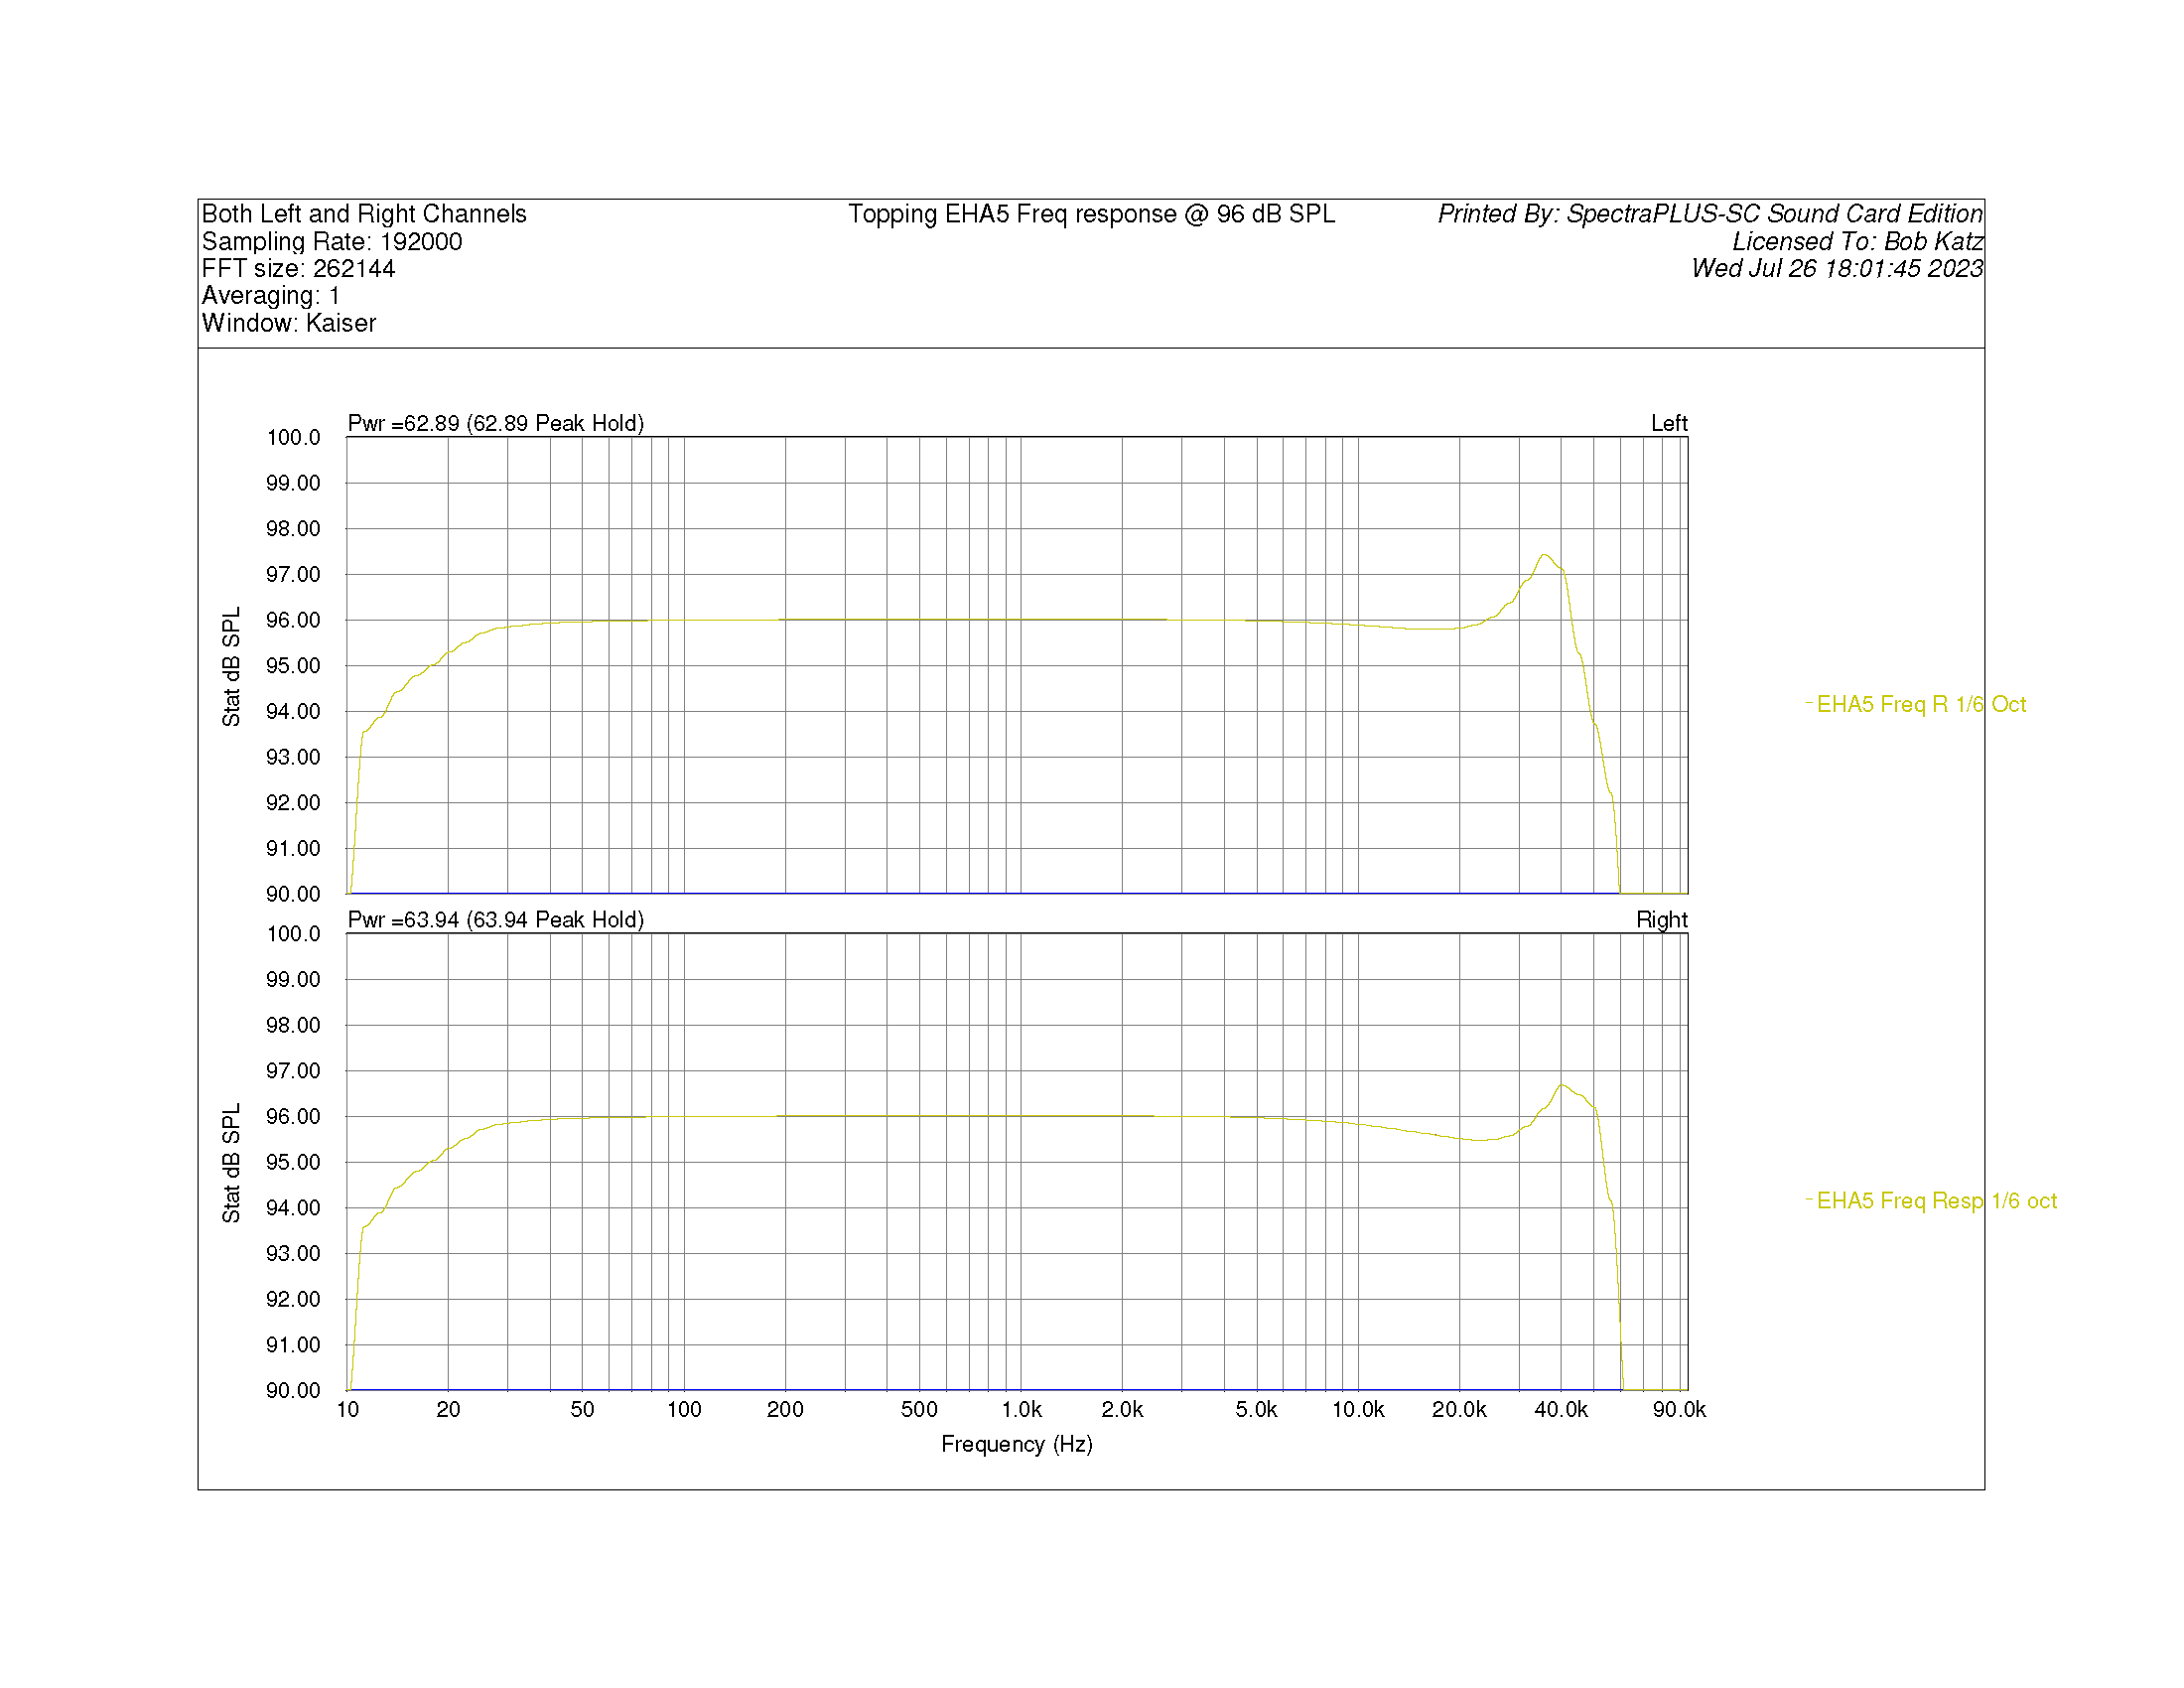Viewport: 2184px width, 1688px height.
Task: Click Pwr =62.89 Peak Hold readout
Action: 495,423
